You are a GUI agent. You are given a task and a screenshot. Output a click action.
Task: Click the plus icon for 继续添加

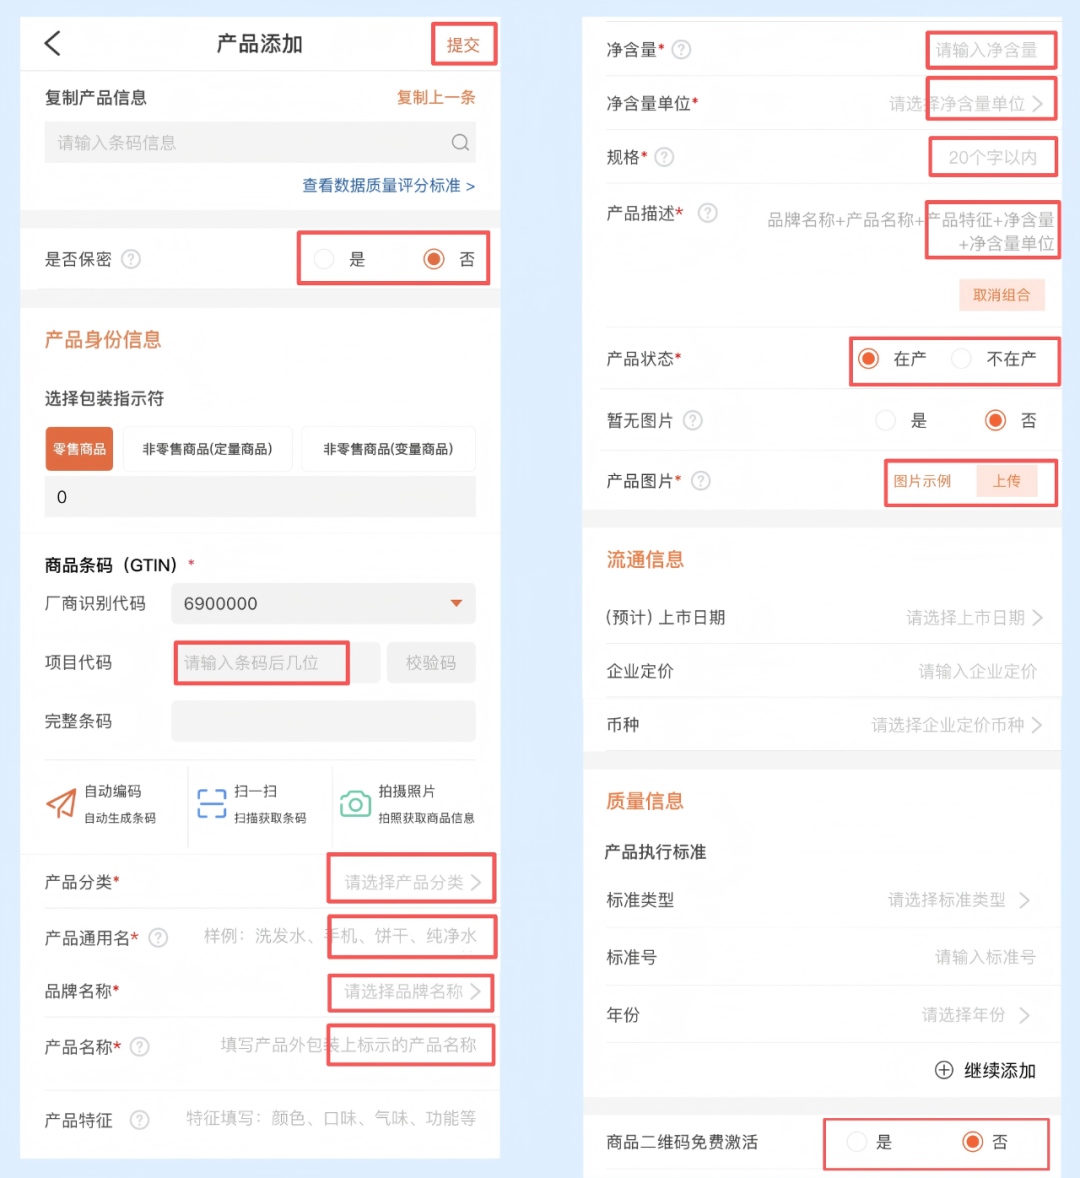pyautogui.click(x=944, y=1070)
